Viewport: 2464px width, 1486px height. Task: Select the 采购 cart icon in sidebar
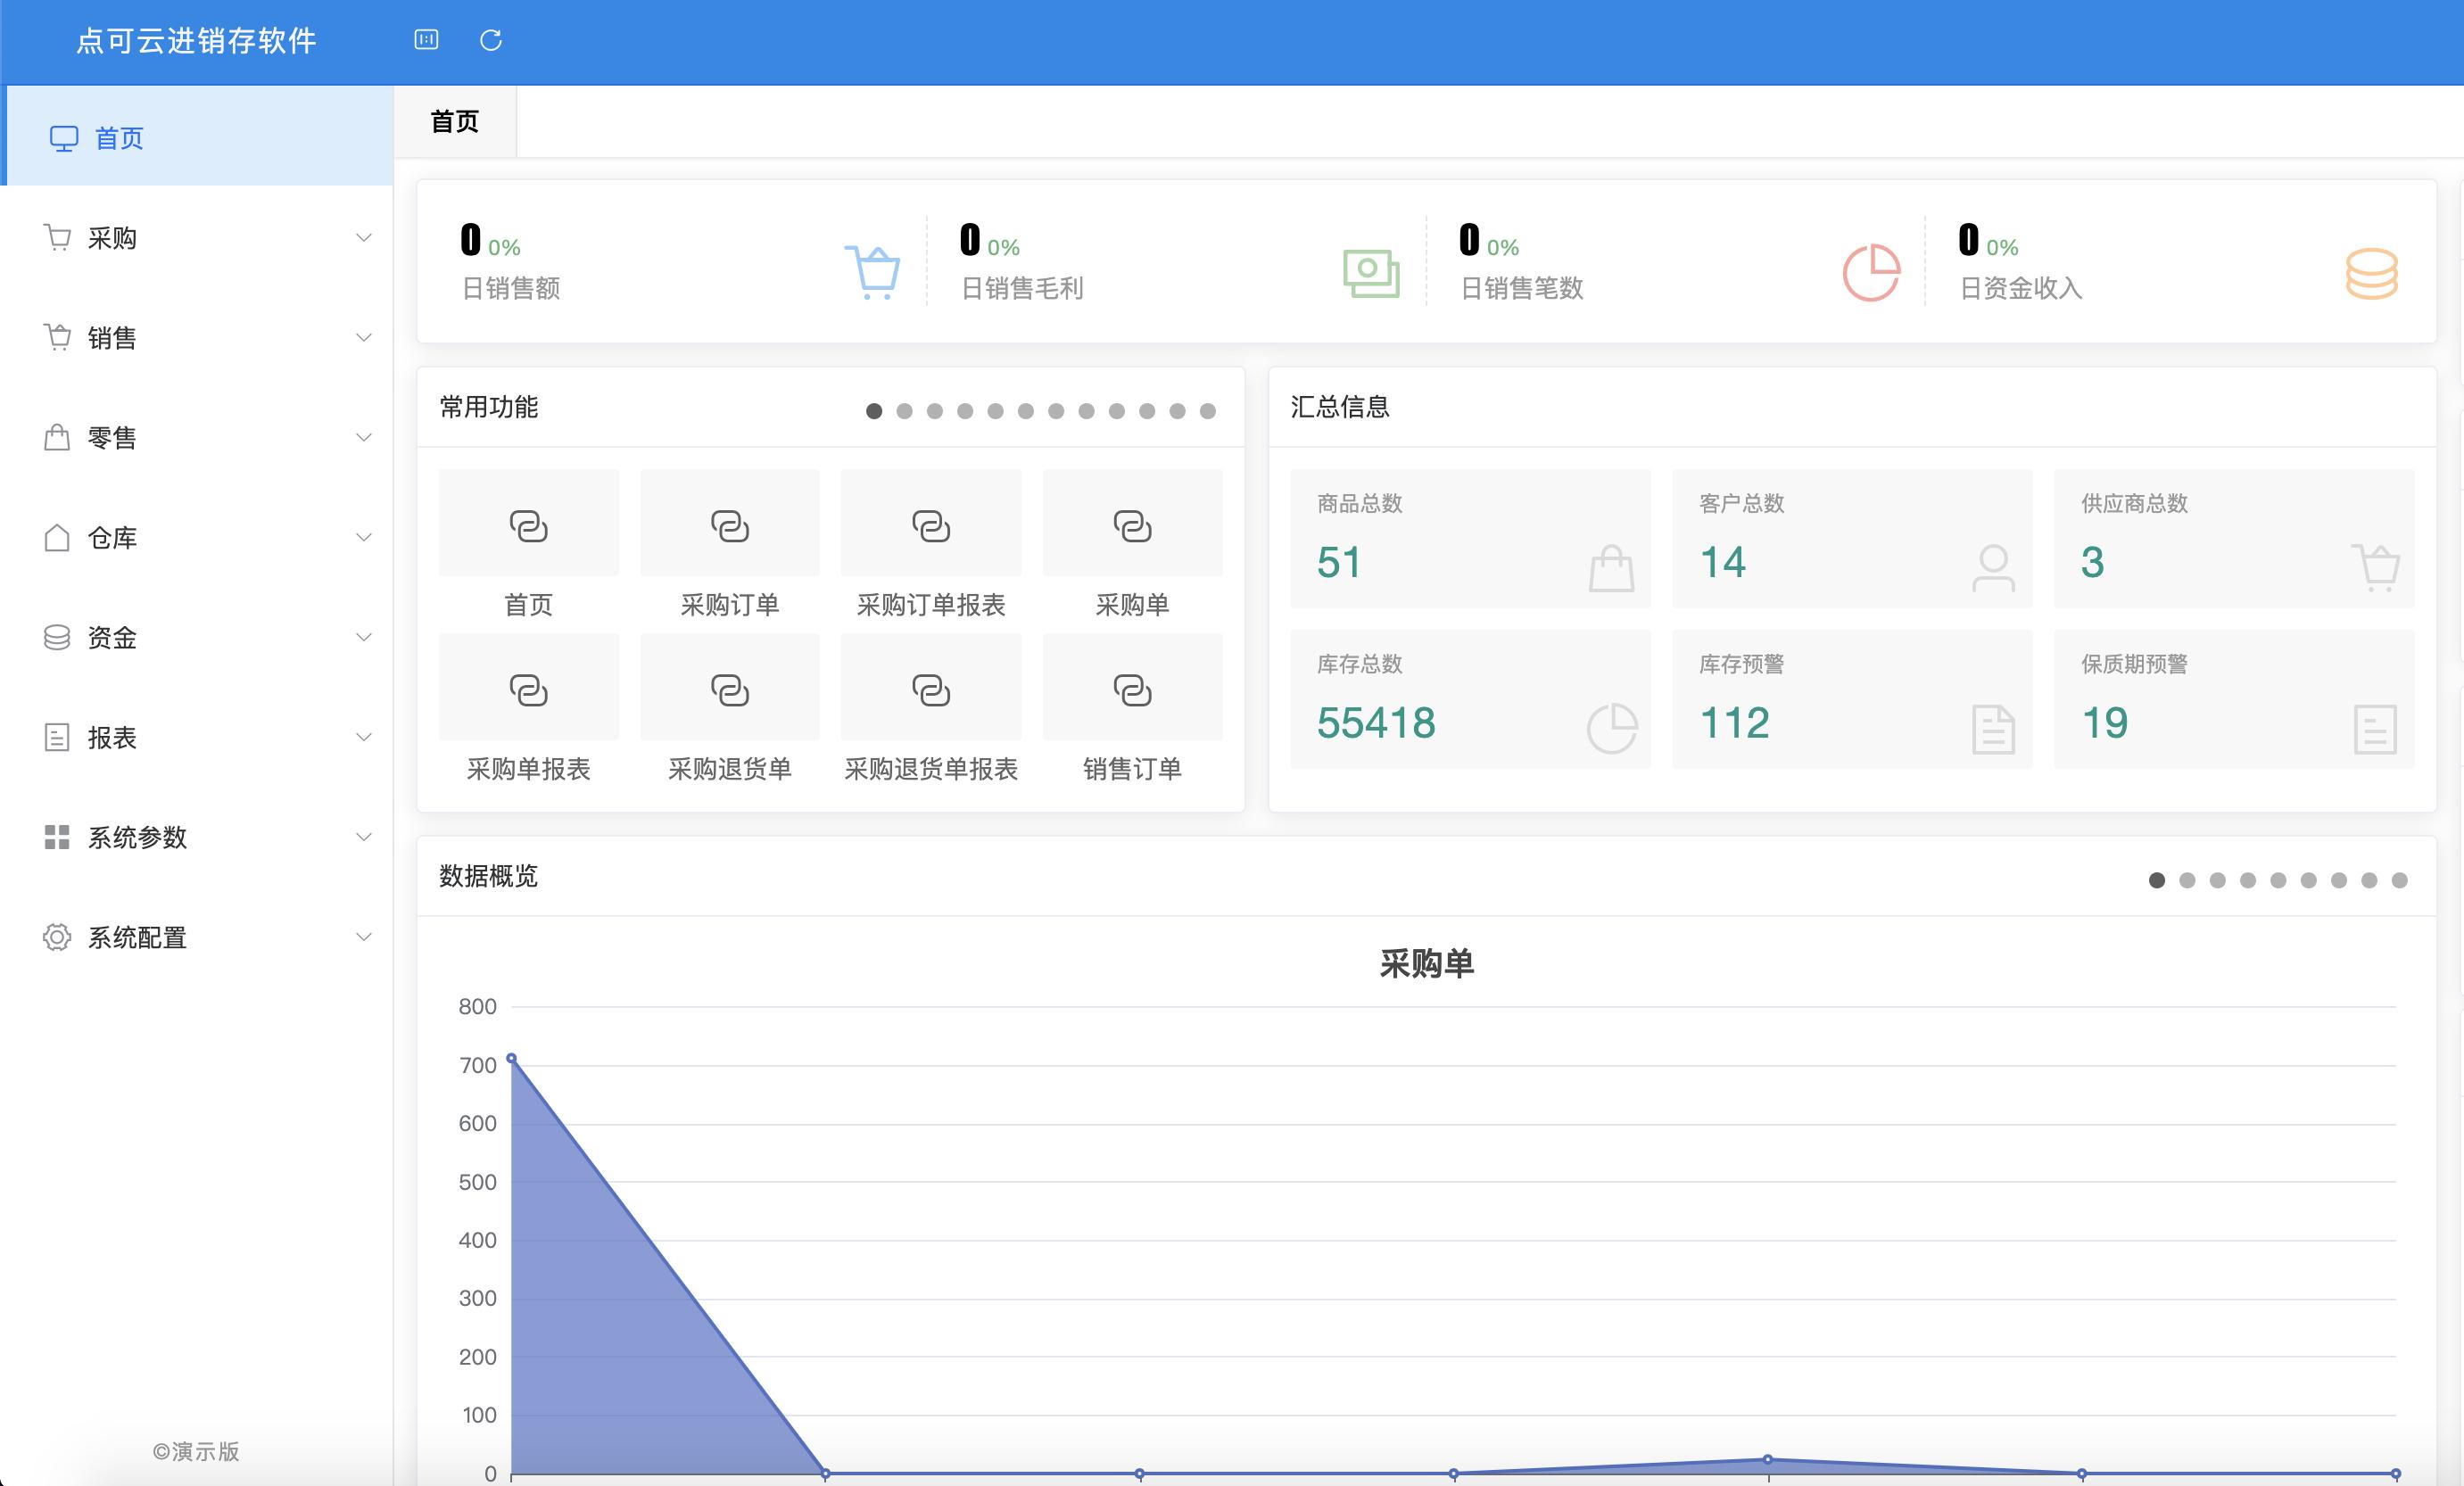57,237
